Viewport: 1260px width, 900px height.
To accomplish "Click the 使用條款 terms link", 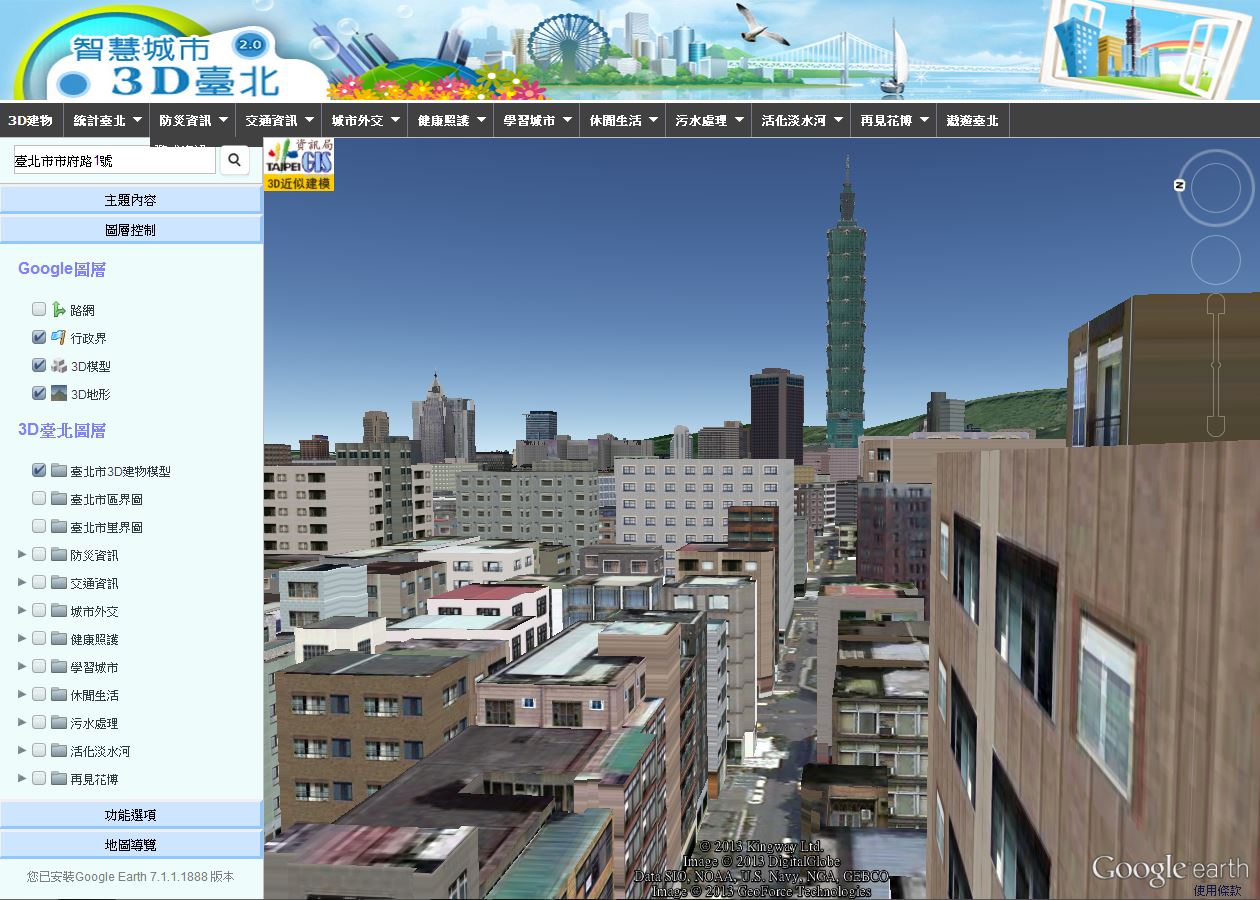I will pos(1216,890).
